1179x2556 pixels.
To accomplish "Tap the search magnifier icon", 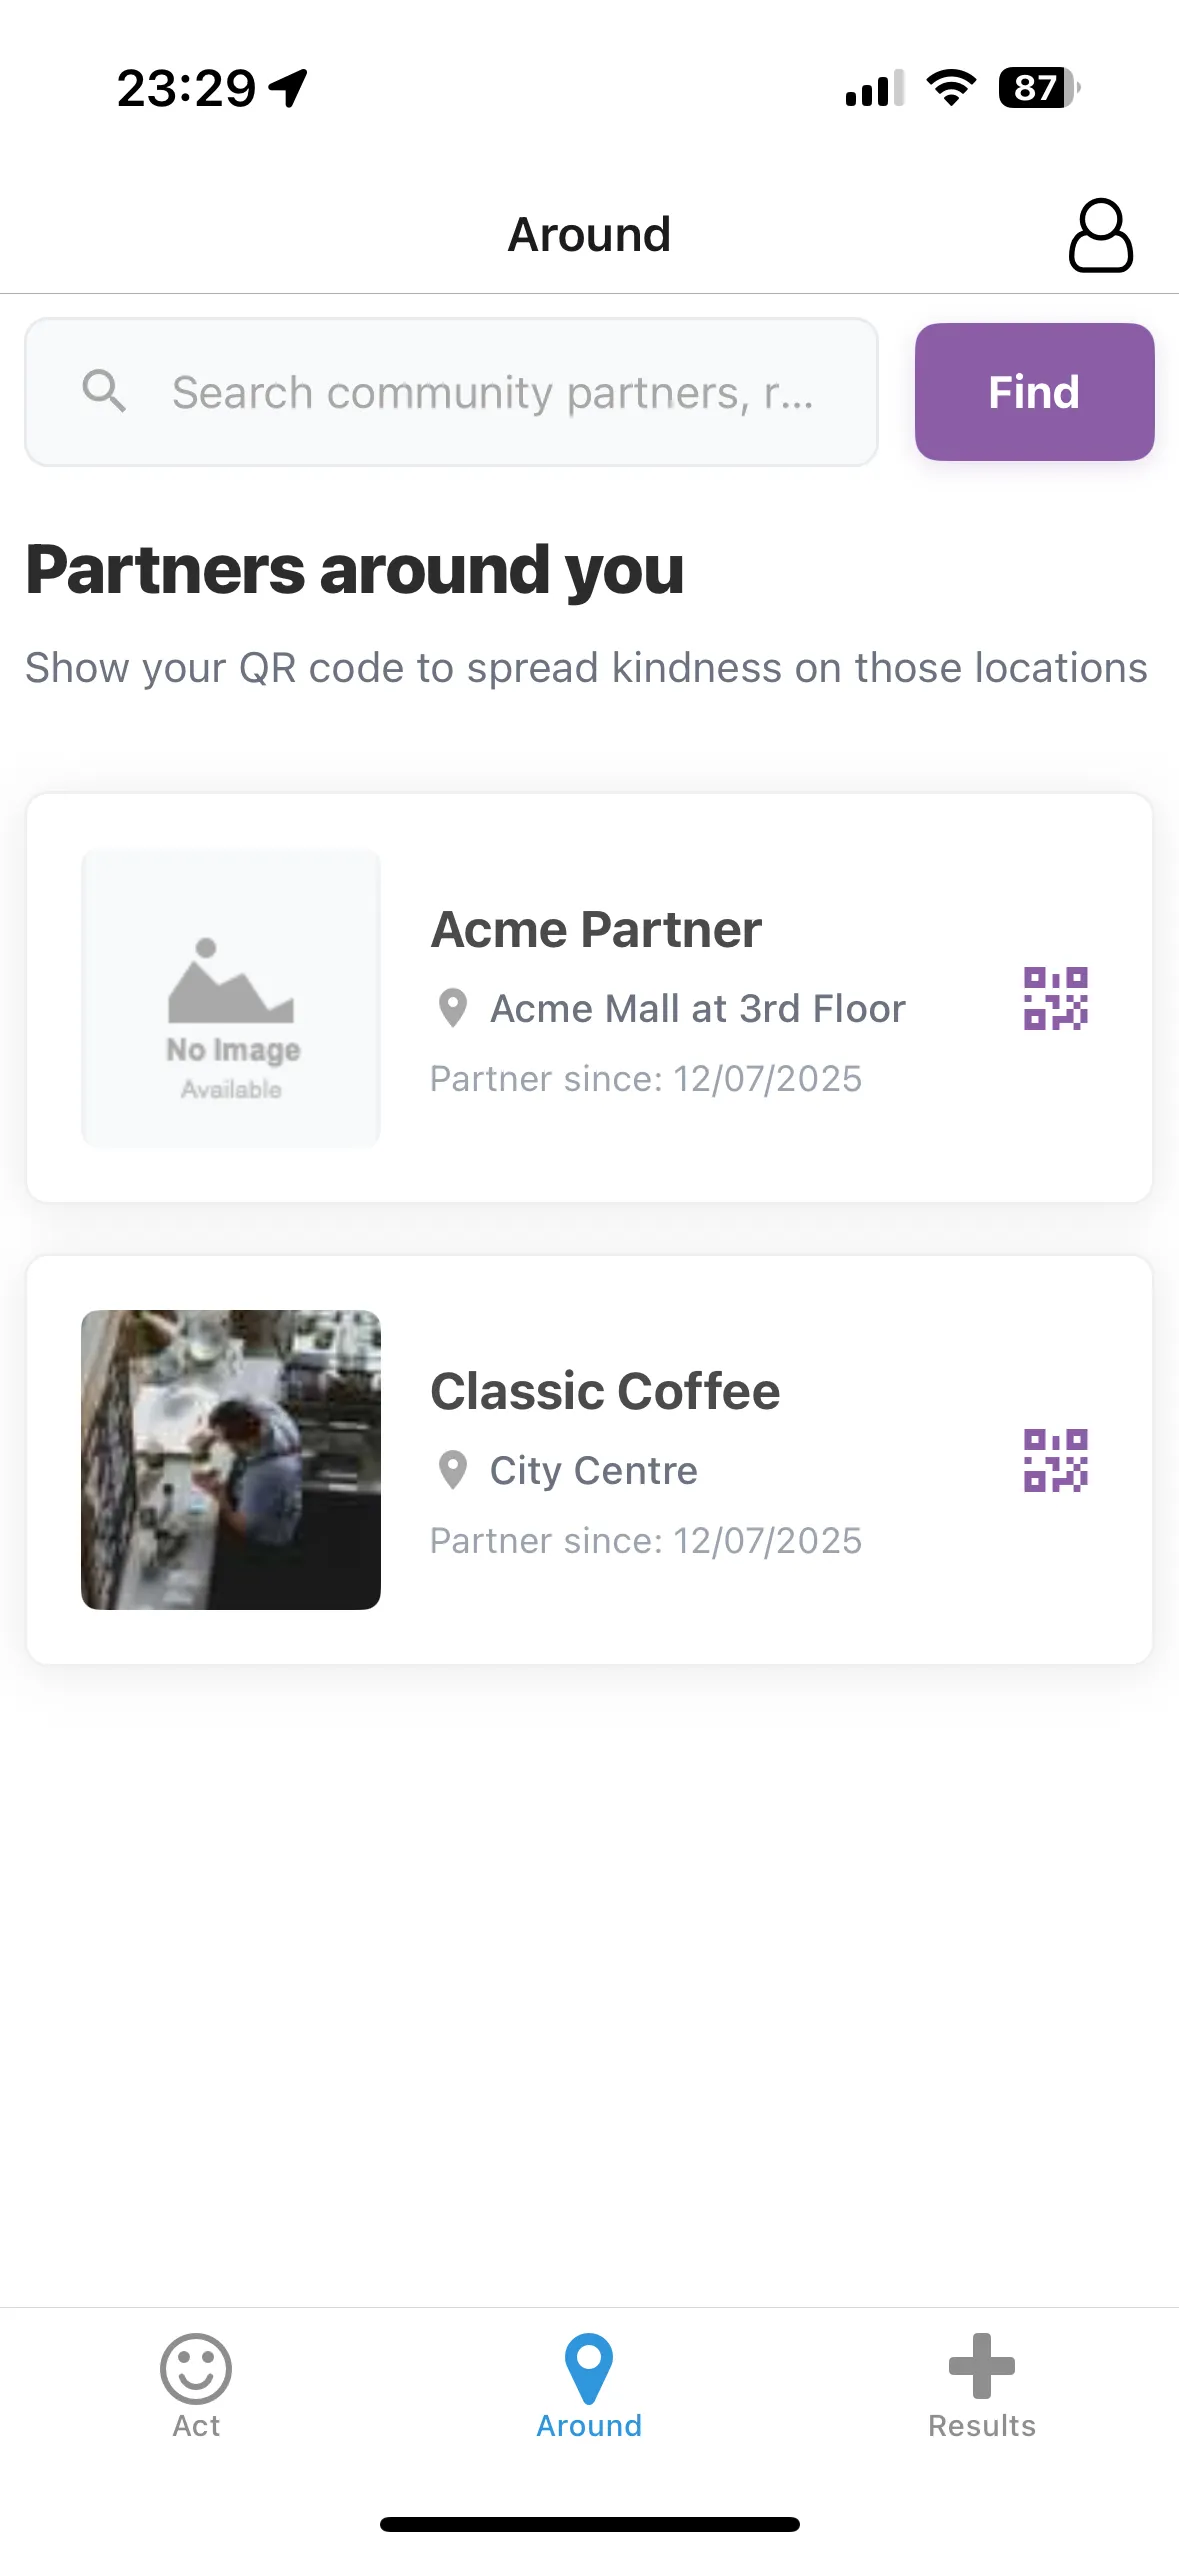I will (104, 391).
